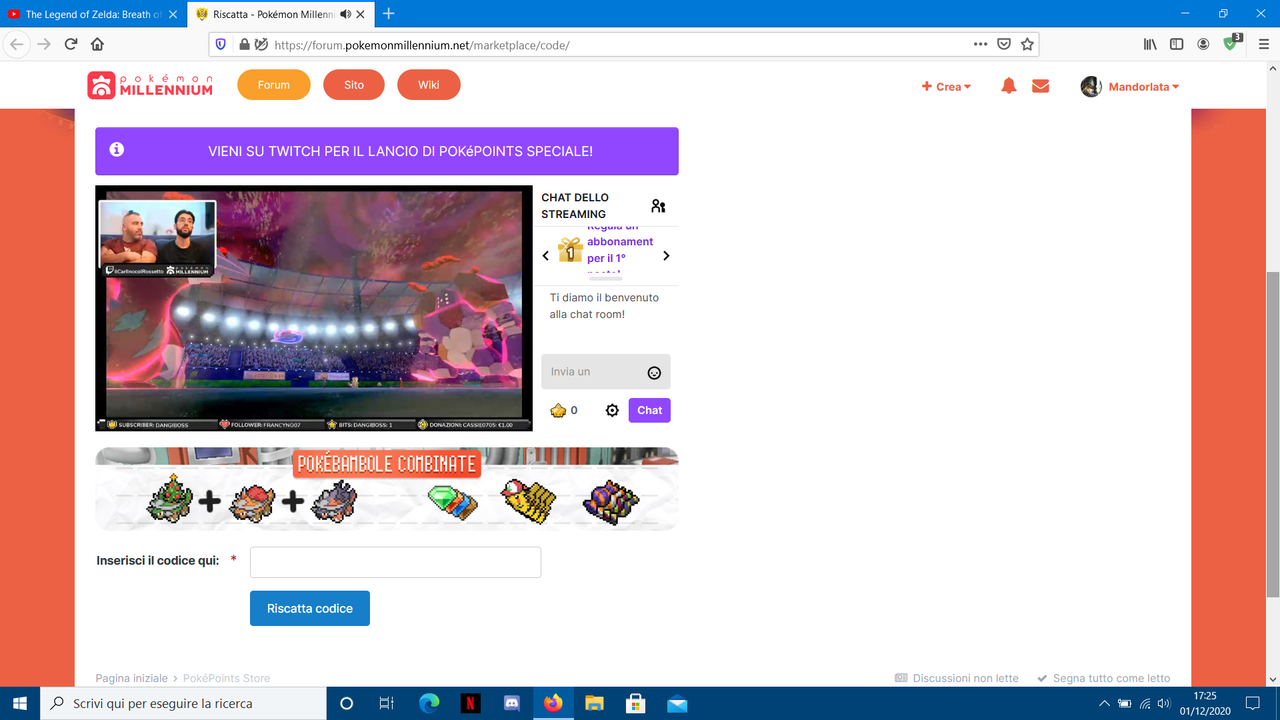This screenshot has height=720, width=1280.
Task: Toggle the sidebar view icon
Action: pos(1176,44)
